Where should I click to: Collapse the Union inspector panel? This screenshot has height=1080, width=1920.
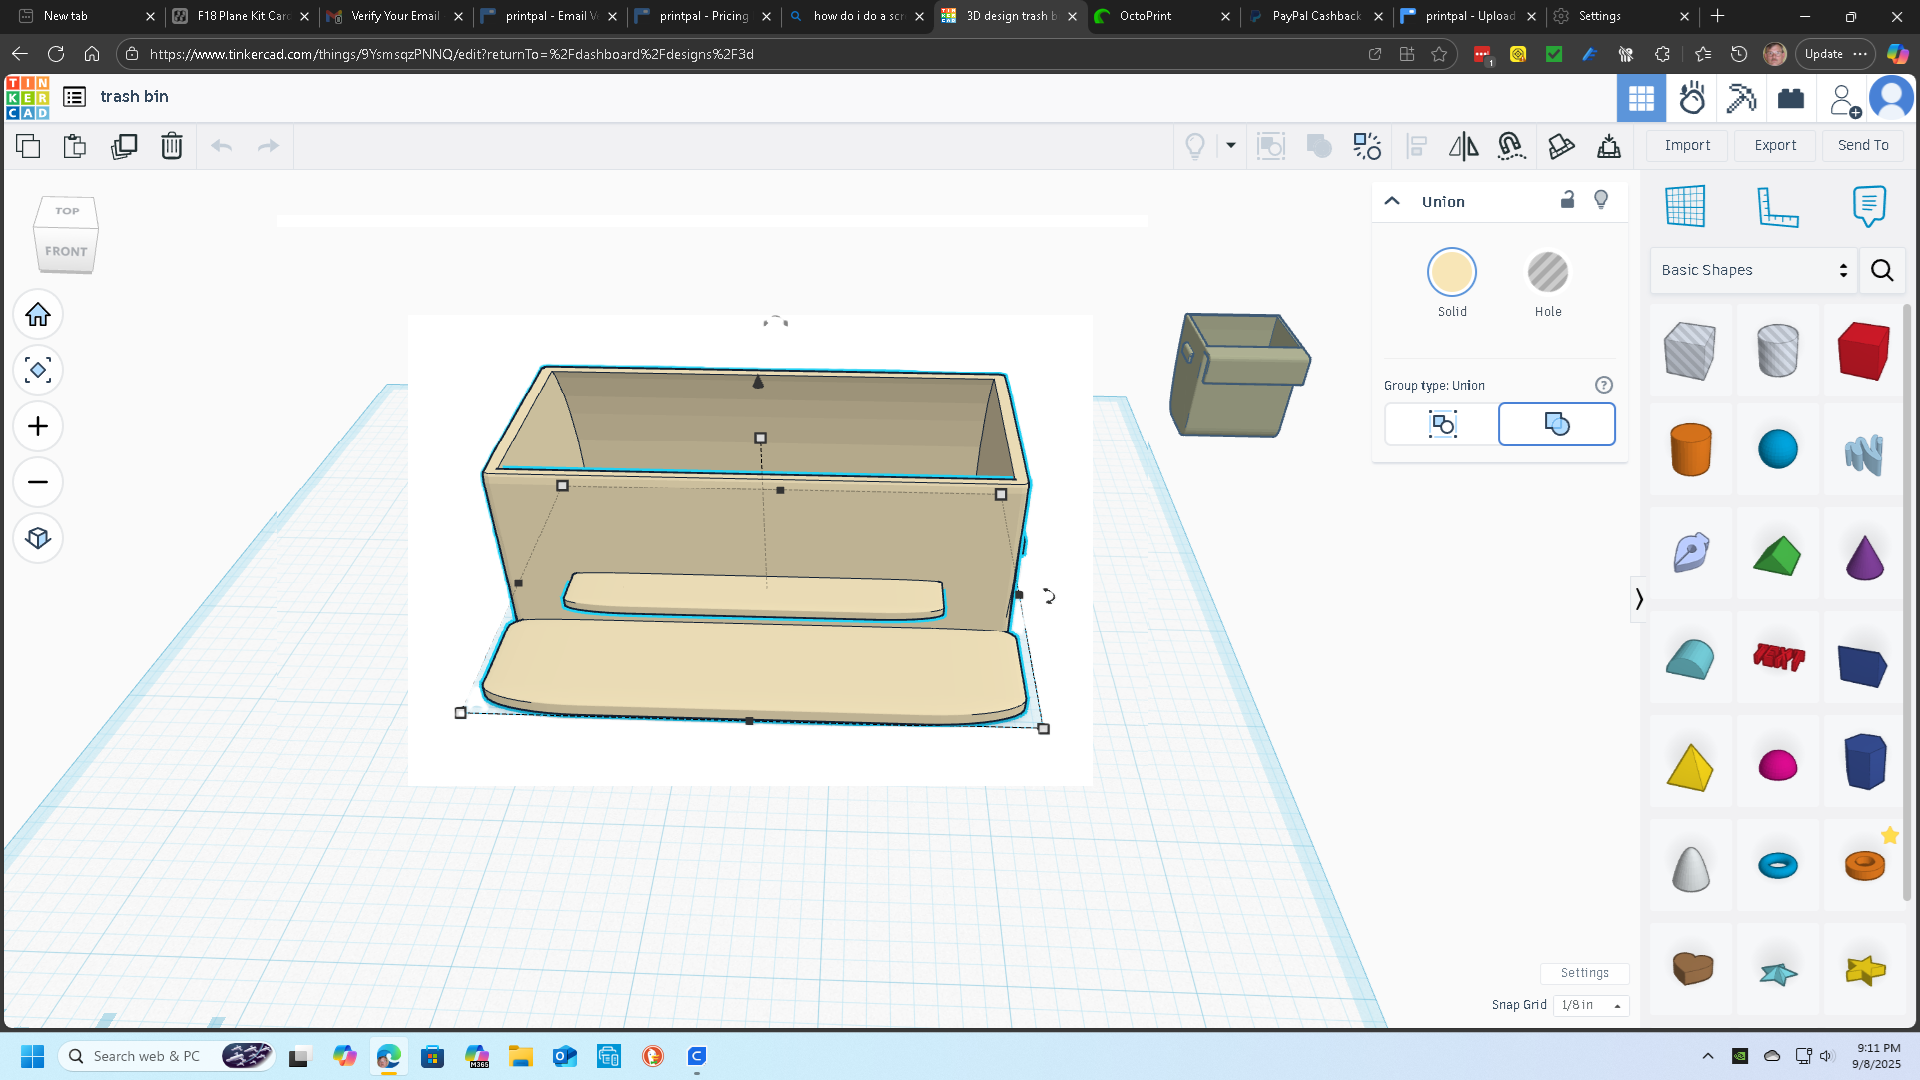click(x=1391, y=201)
